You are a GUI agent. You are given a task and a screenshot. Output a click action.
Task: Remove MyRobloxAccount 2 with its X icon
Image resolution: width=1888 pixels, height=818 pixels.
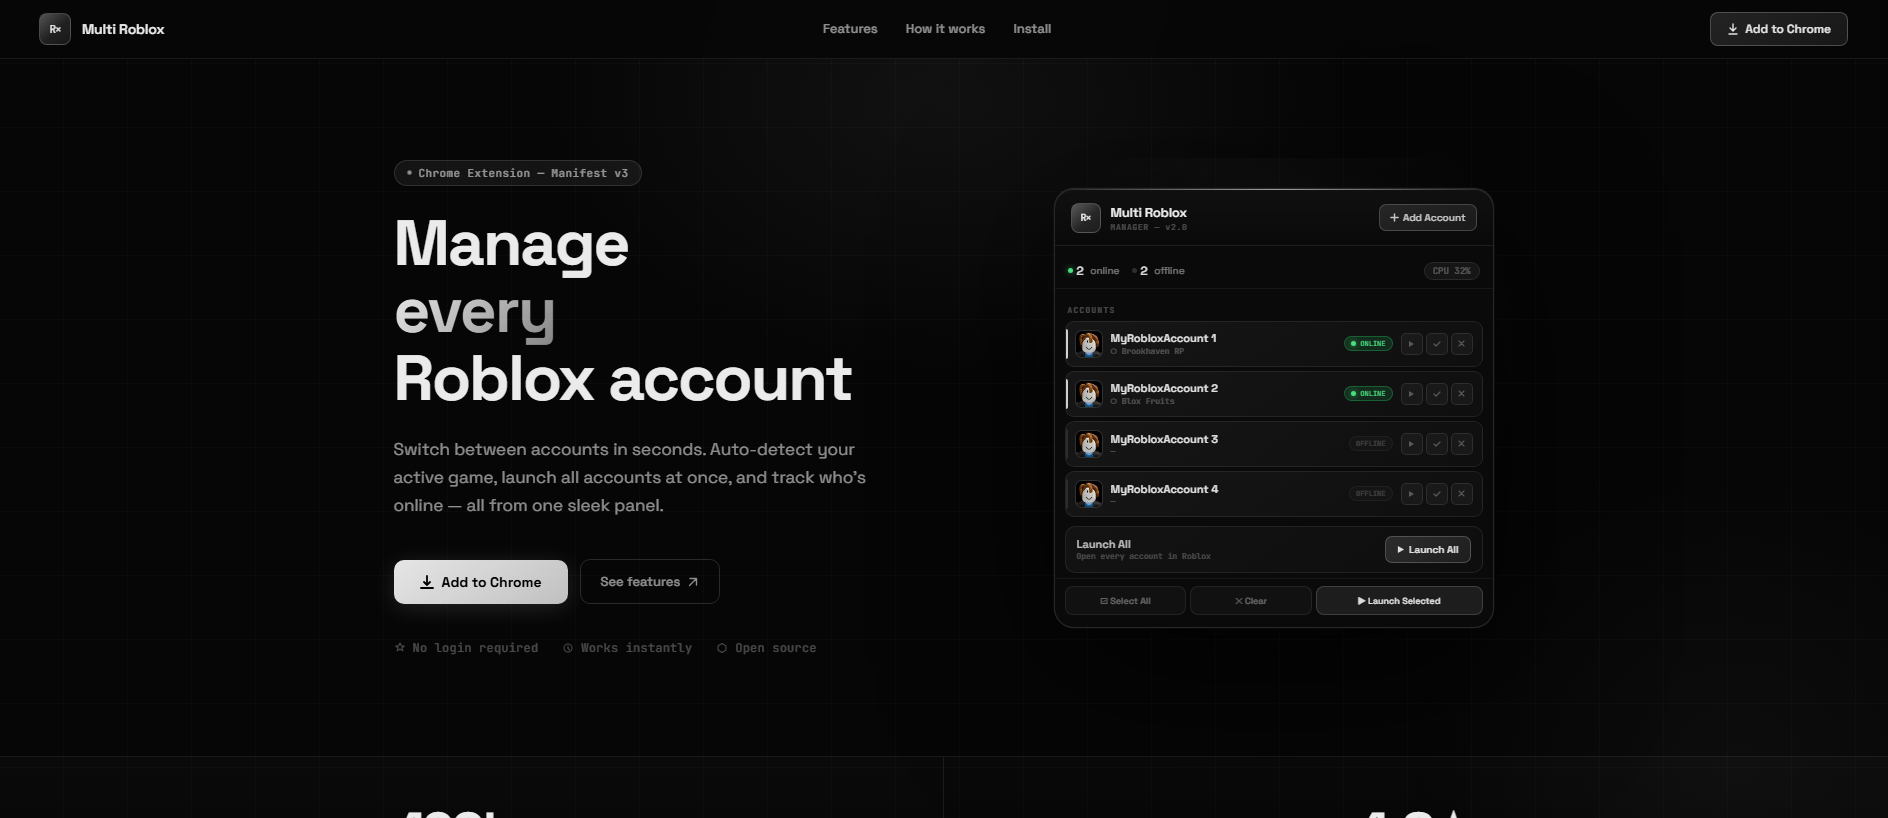point(1462,394)
